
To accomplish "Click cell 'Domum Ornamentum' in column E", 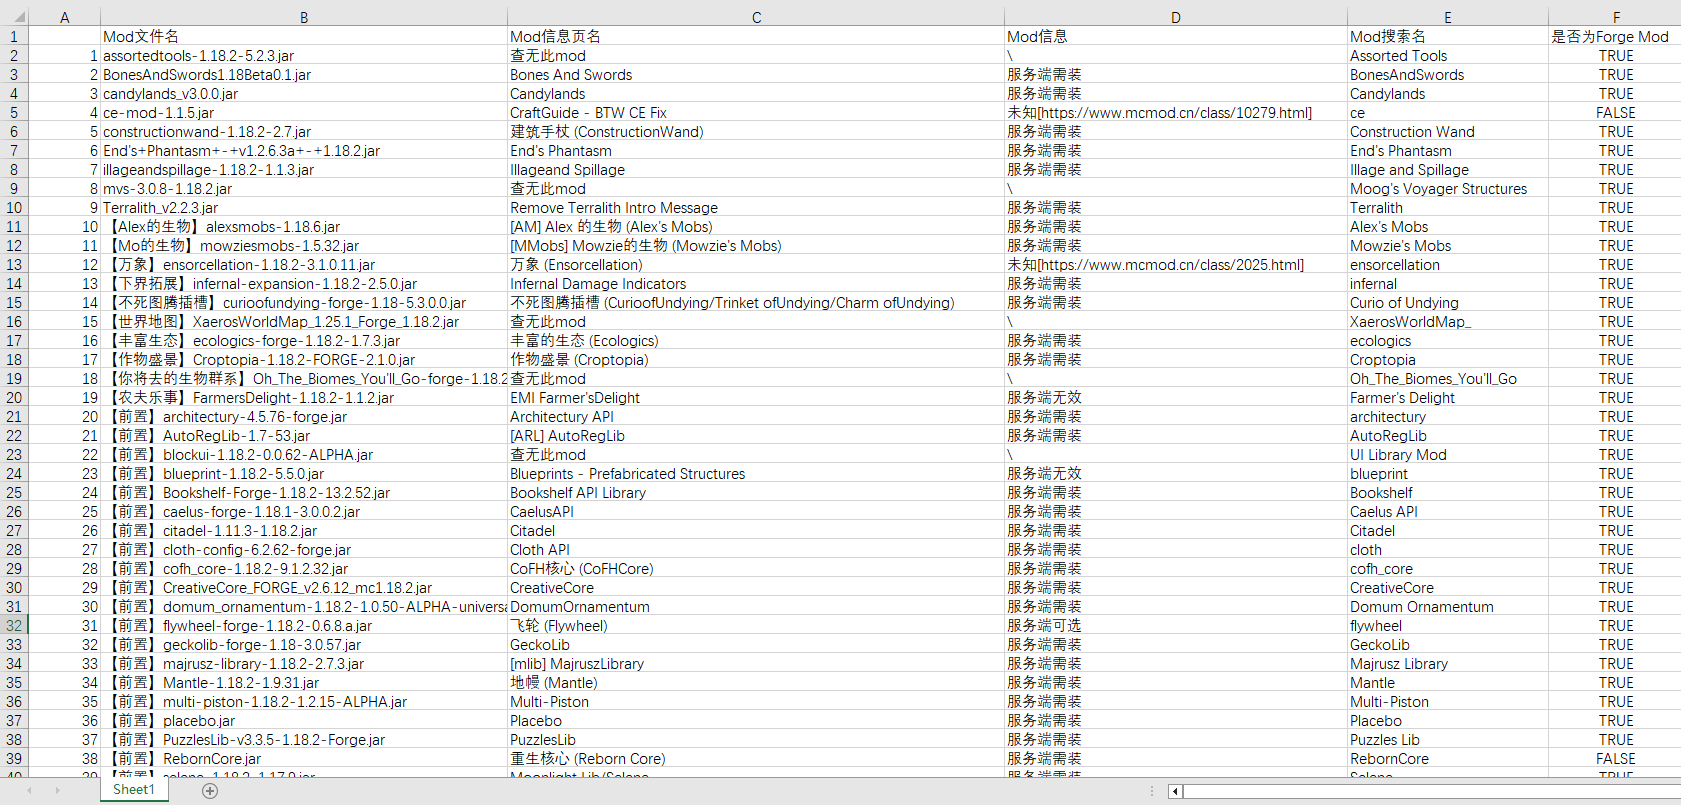I will click(1448, 607).
